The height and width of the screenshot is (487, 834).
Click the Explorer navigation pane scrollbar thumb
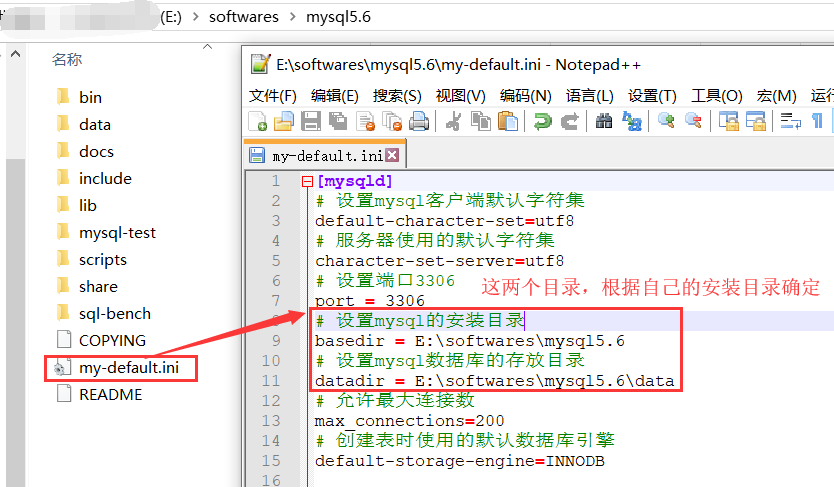(x=15, y=323)
